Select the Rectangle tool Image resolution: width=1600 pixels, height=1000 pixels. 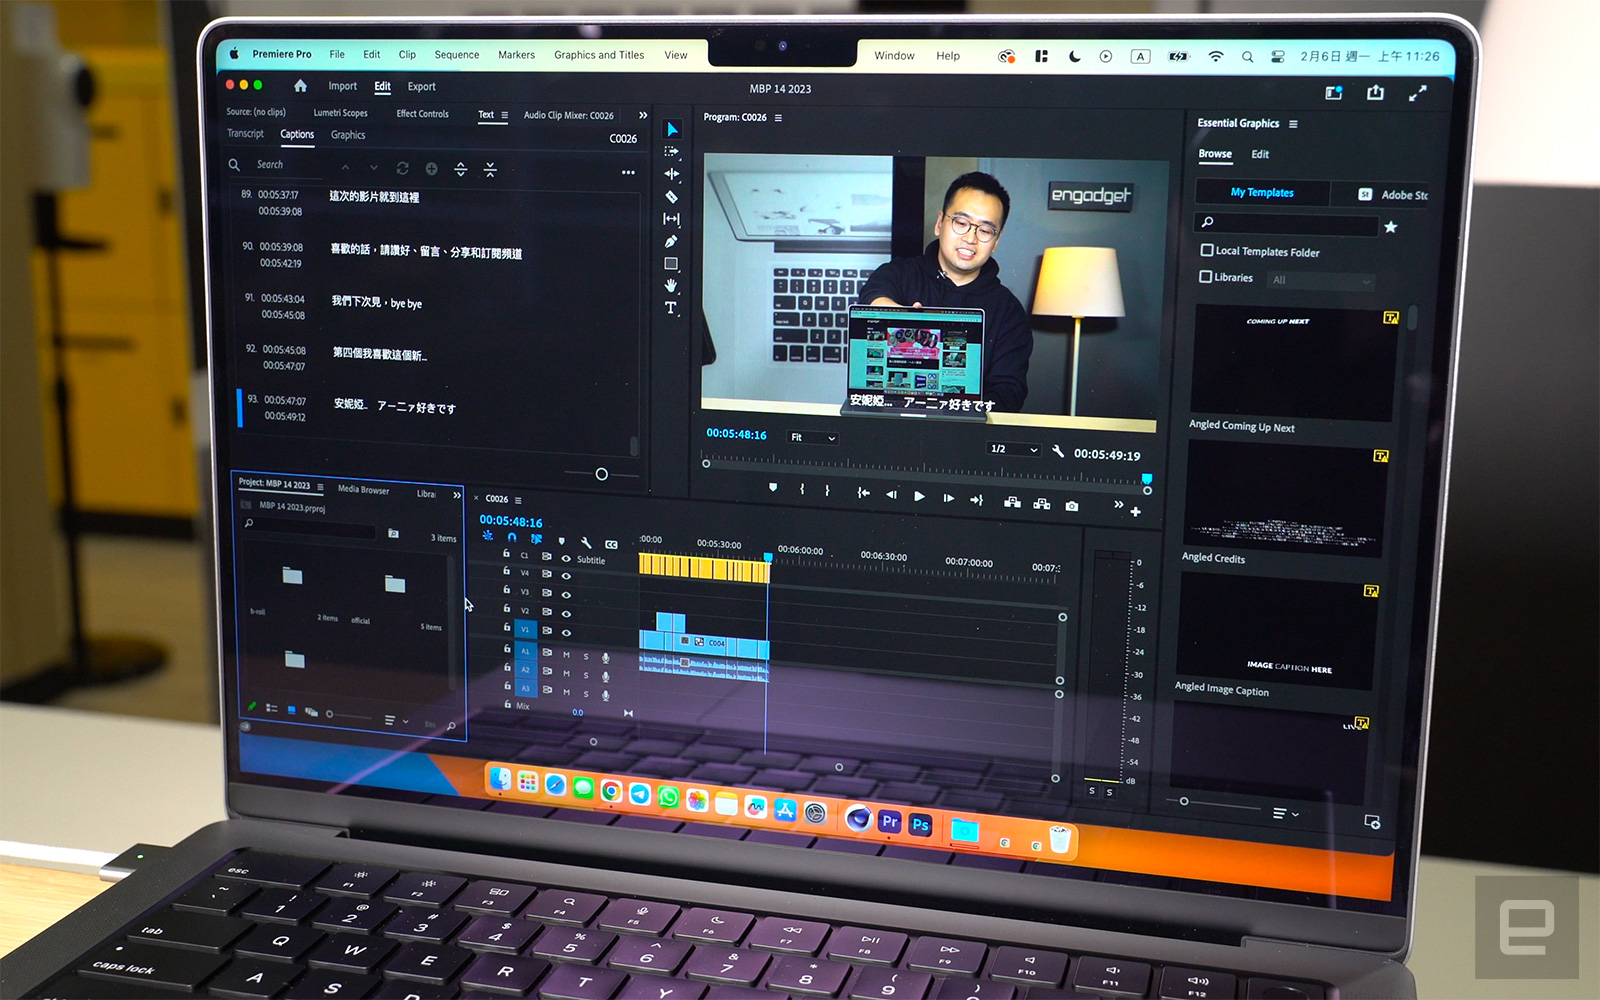tap(671, 264)
